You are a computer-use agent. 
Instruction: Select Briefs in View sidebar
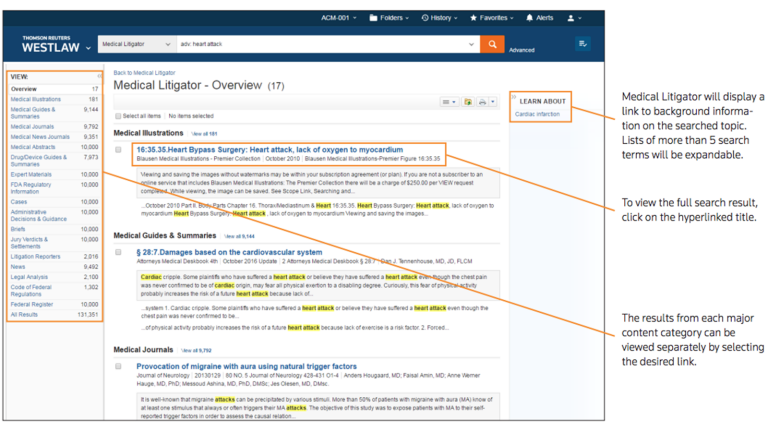18,230
